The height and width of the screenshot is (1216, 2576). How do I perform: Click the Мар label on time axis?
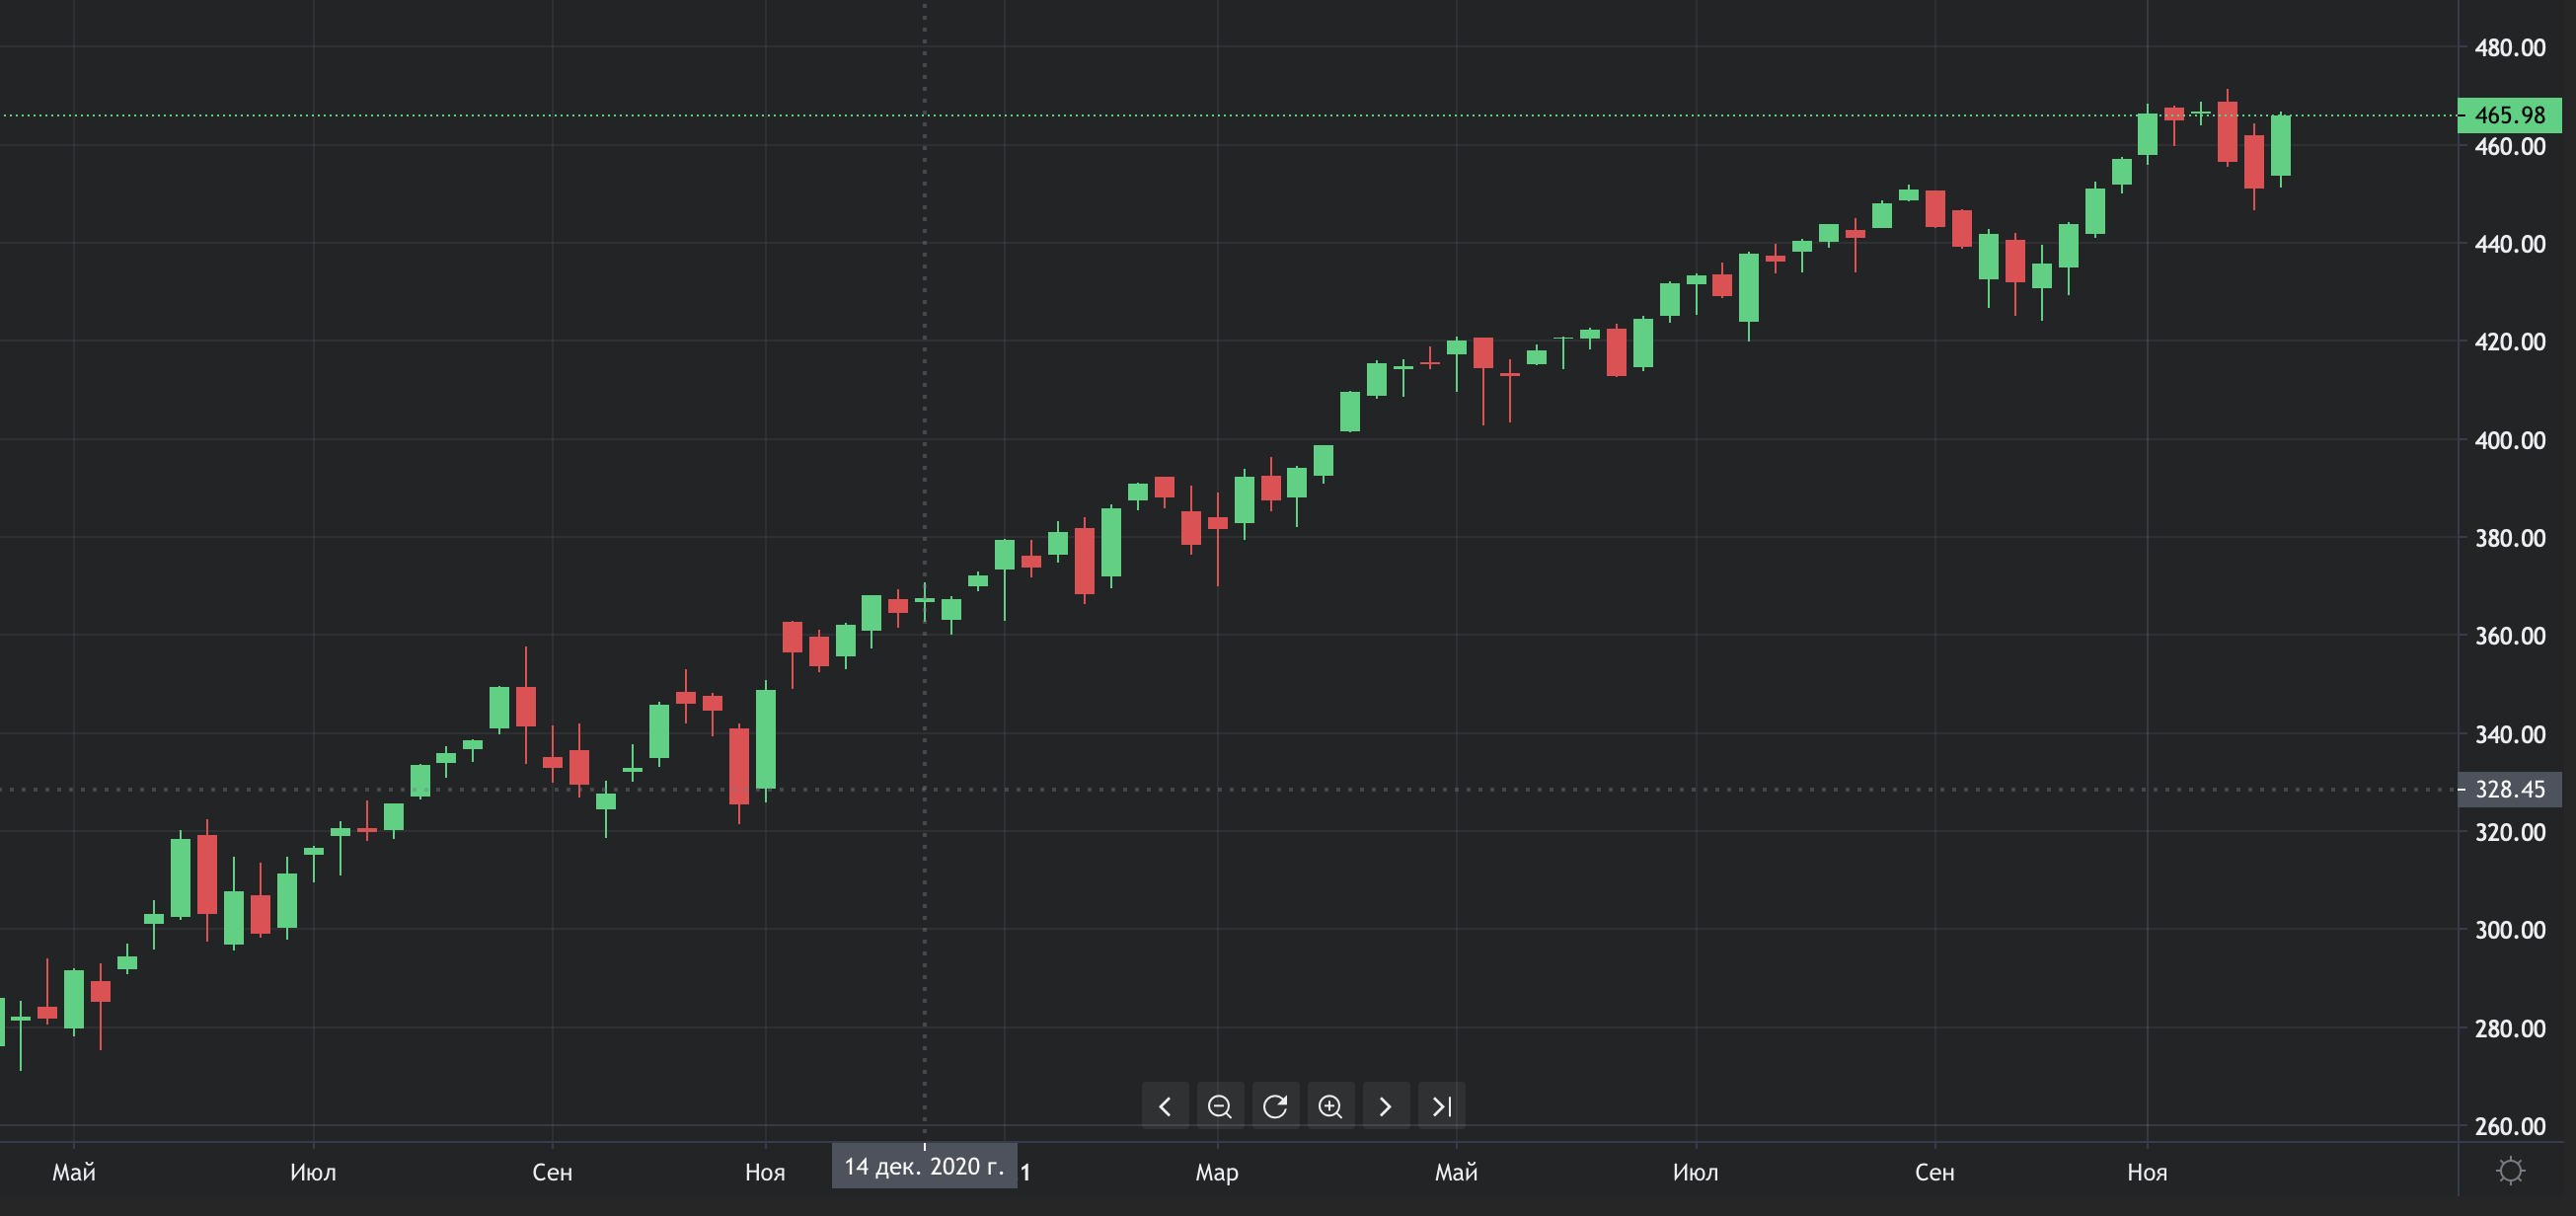(1217, 1172)
